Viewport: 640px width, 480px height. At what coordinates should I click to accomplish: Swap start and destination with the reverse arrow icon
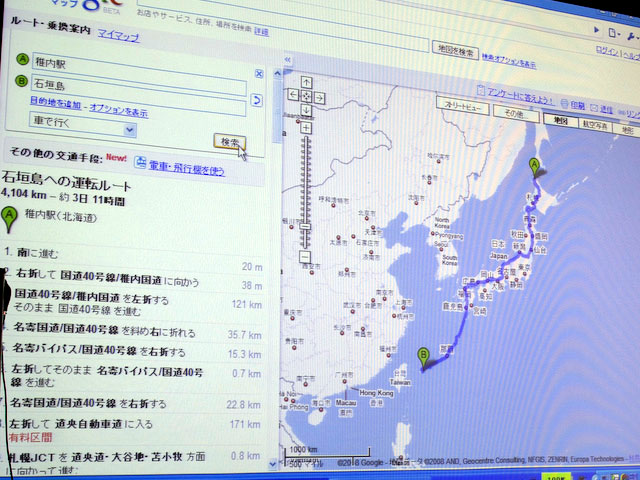256,100
